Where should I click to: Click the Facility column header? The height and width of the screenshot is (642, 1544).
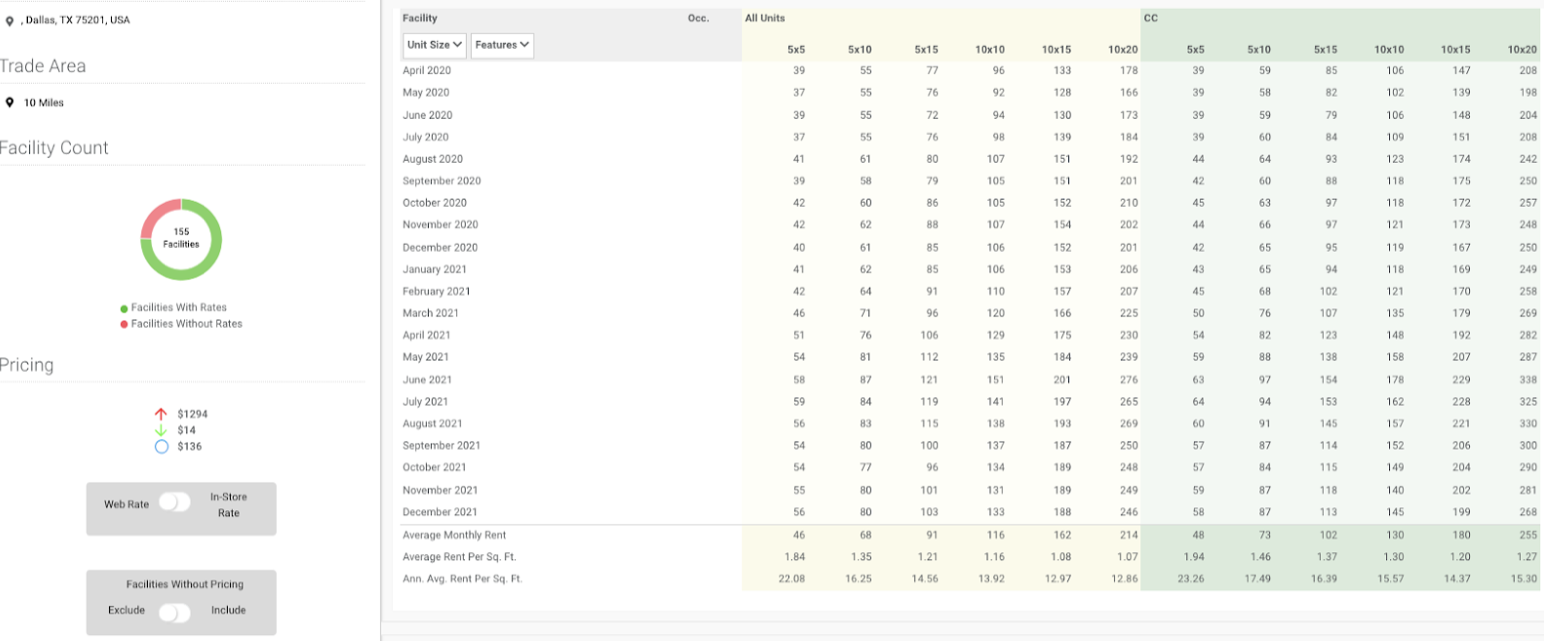tap(420, 18)
